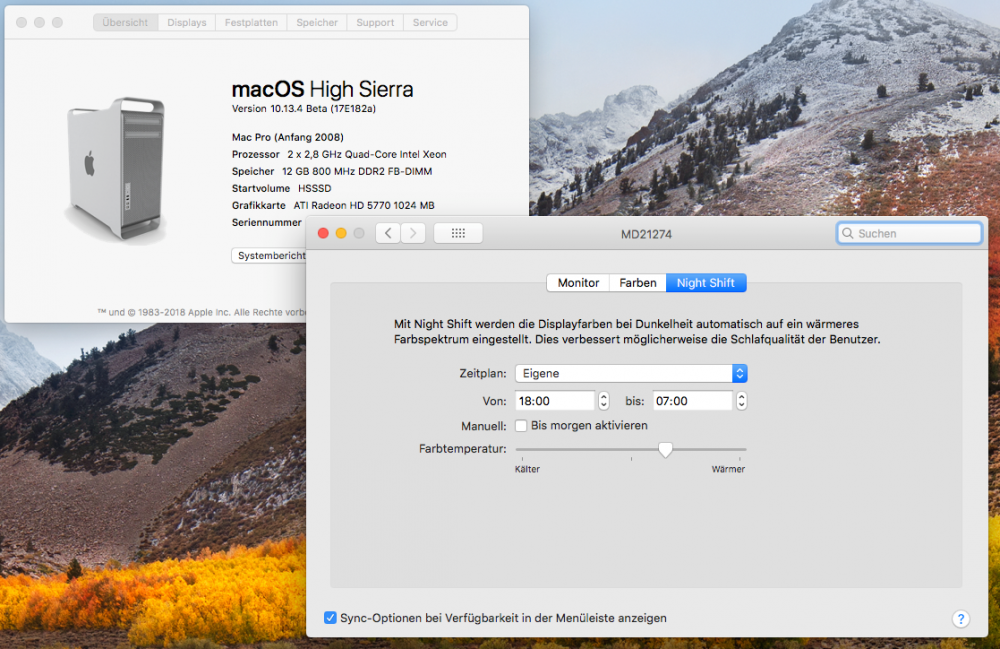Click the Von time field 18:00

[555, 401]
